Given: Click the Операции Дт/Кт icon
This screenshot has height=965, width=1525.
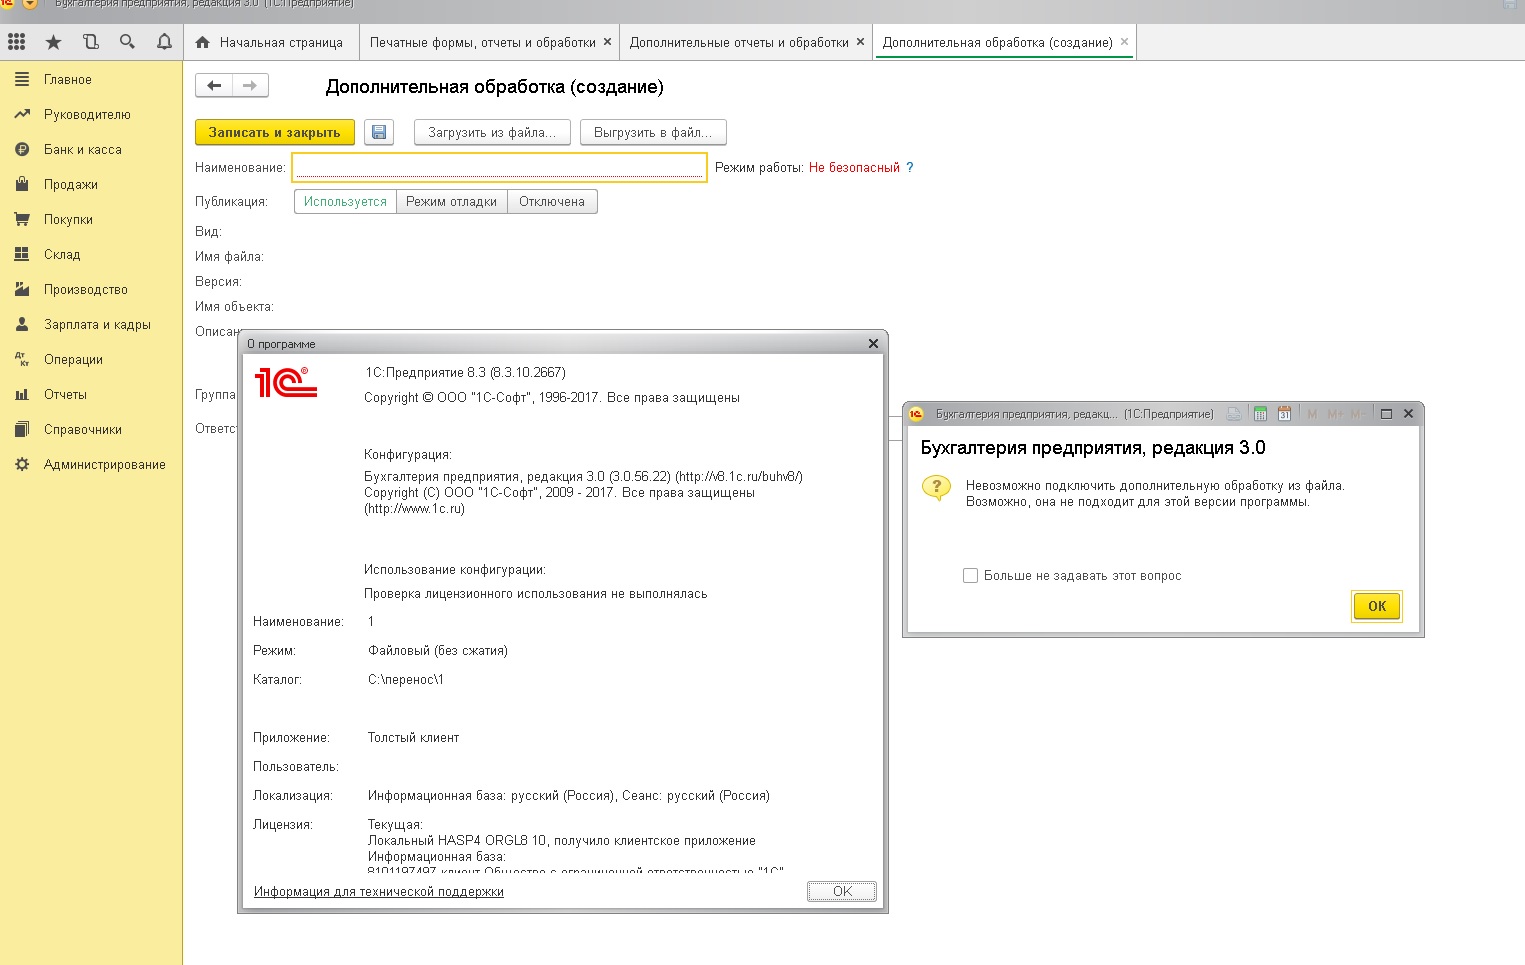Looking at the screenshot, I should [22, 359].
